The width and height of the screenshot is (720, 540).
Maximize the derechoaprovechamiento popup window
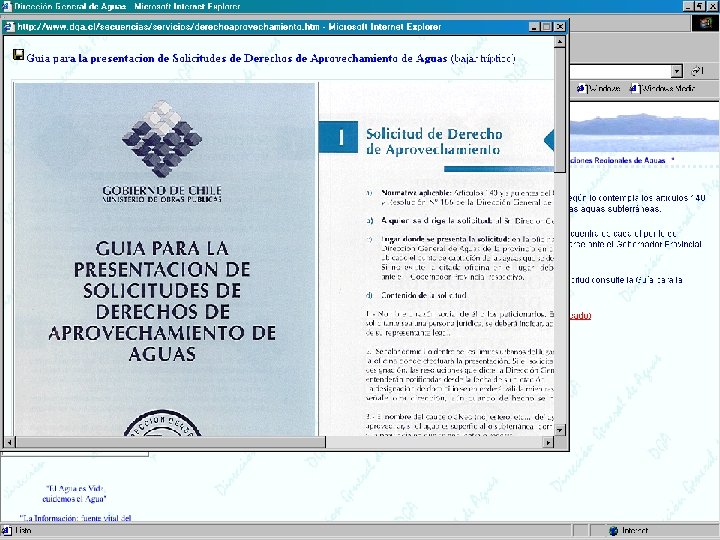coord(546,27)
